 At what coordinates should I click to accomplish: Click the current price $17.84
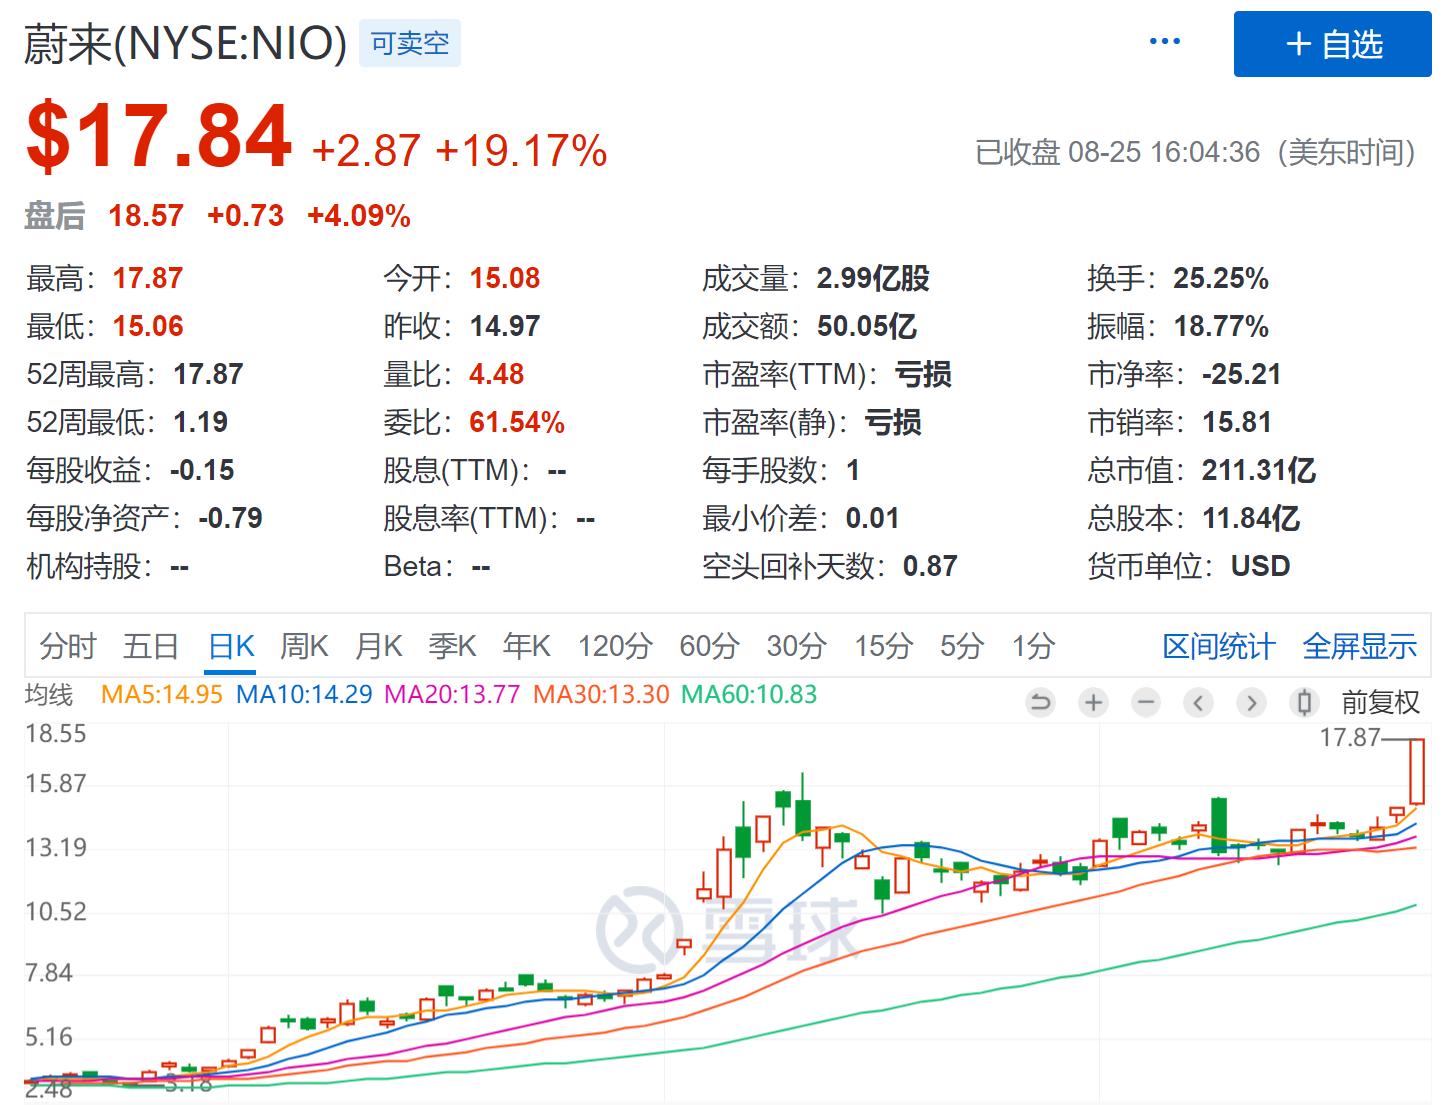pos(159,138)
